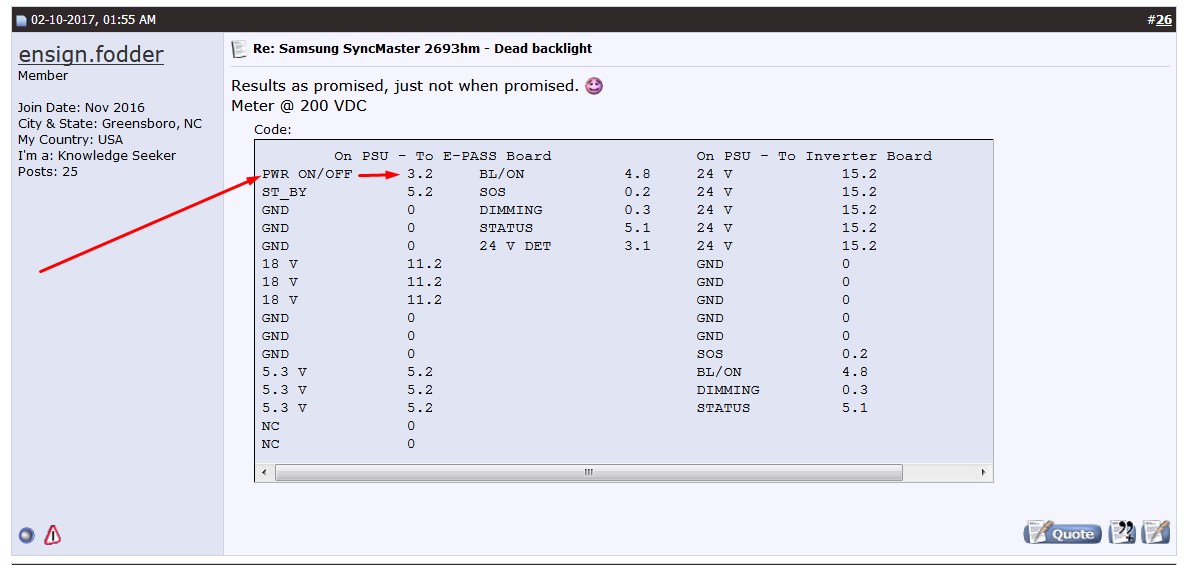Click the timestamp '02-10-2017, 01:55 AM'
The width and height of the screenshot is (1189, 565).
[x=93, y=20]
